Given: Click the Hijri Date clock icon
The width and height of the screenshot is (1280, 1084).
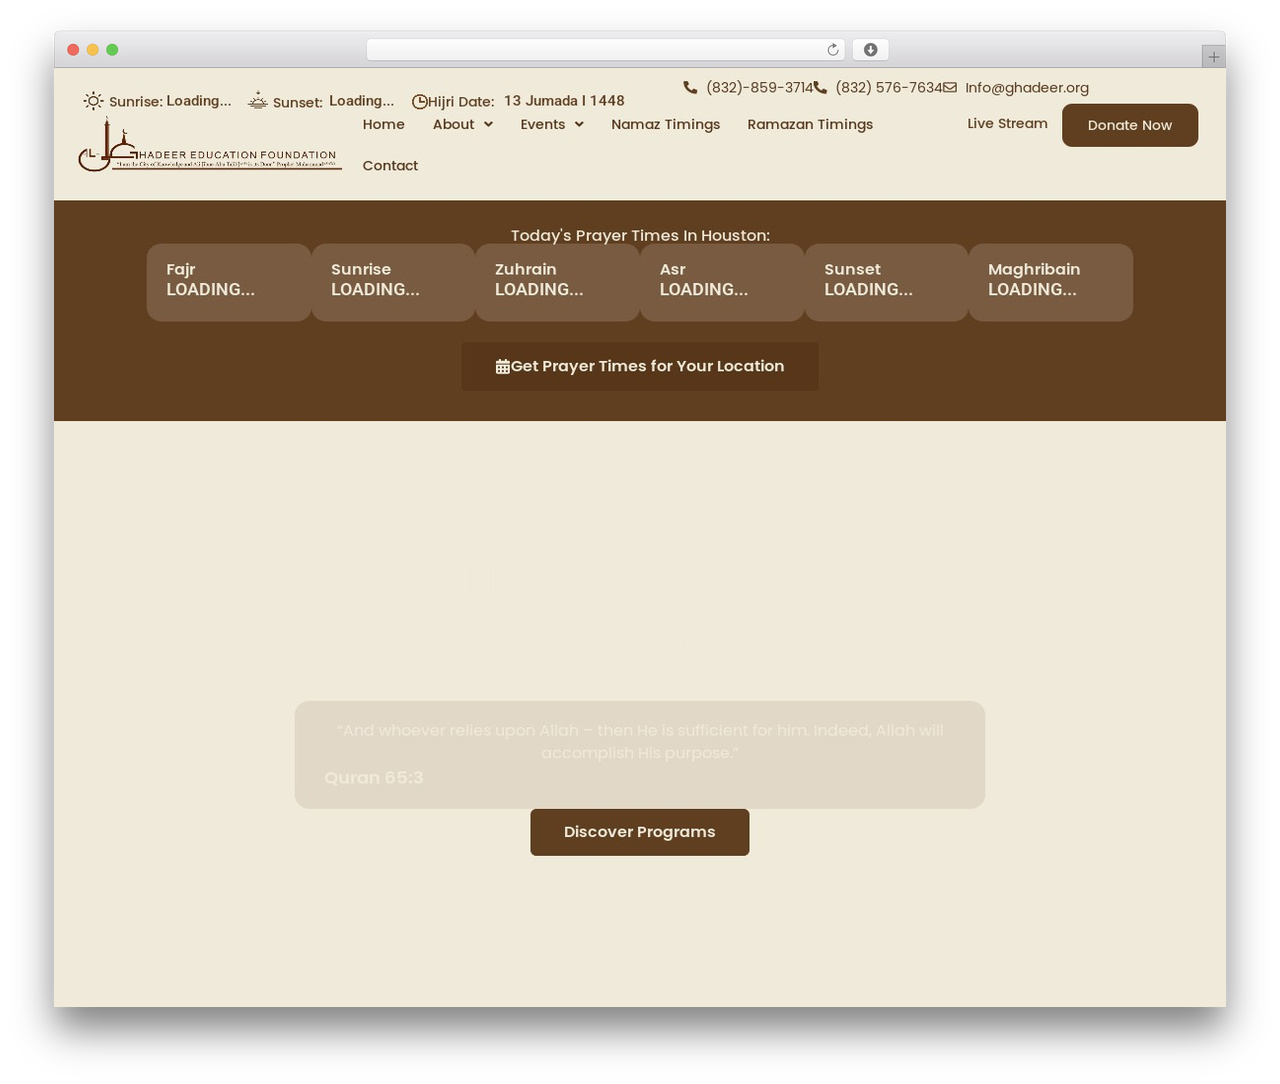Looking at the screenshot, I should (420, 101).
